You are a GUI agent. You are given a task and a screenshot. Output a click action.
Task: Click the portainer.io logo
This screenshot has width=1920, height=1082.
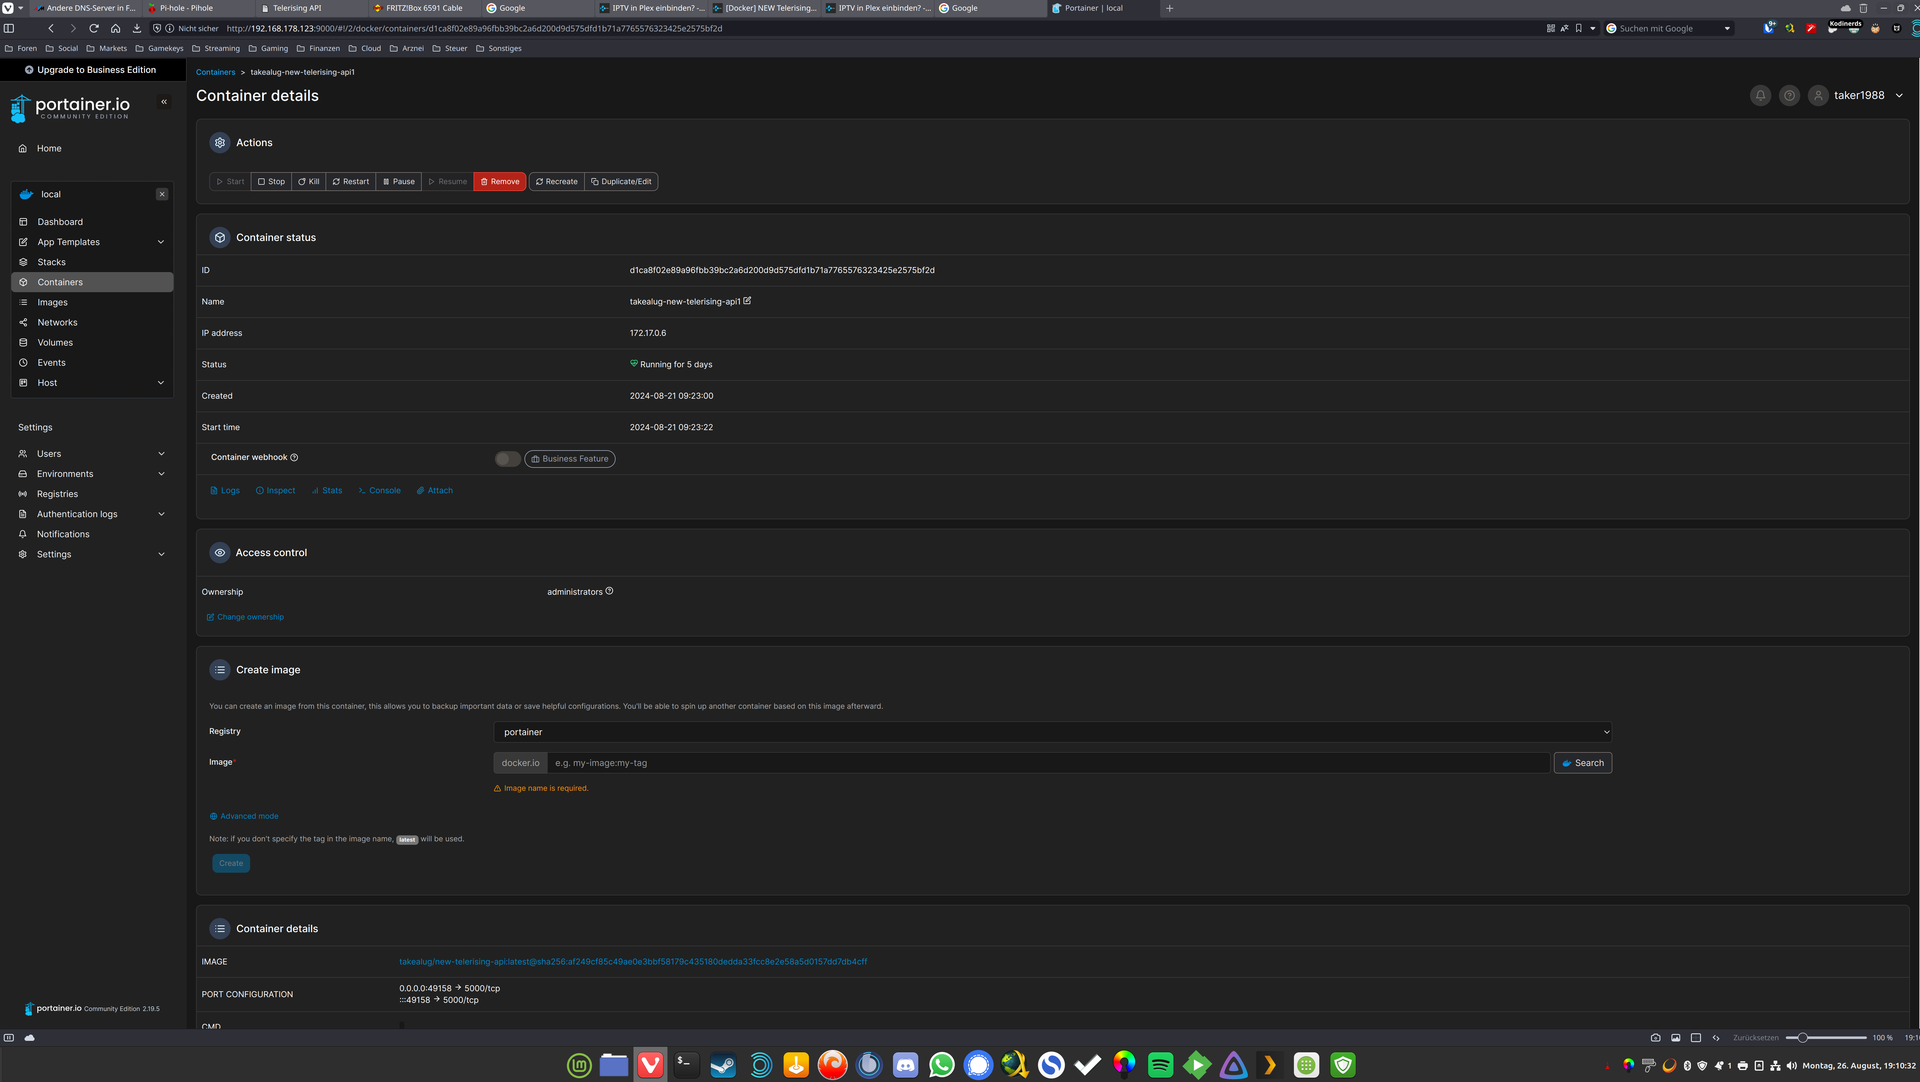(x=70, y=107)
